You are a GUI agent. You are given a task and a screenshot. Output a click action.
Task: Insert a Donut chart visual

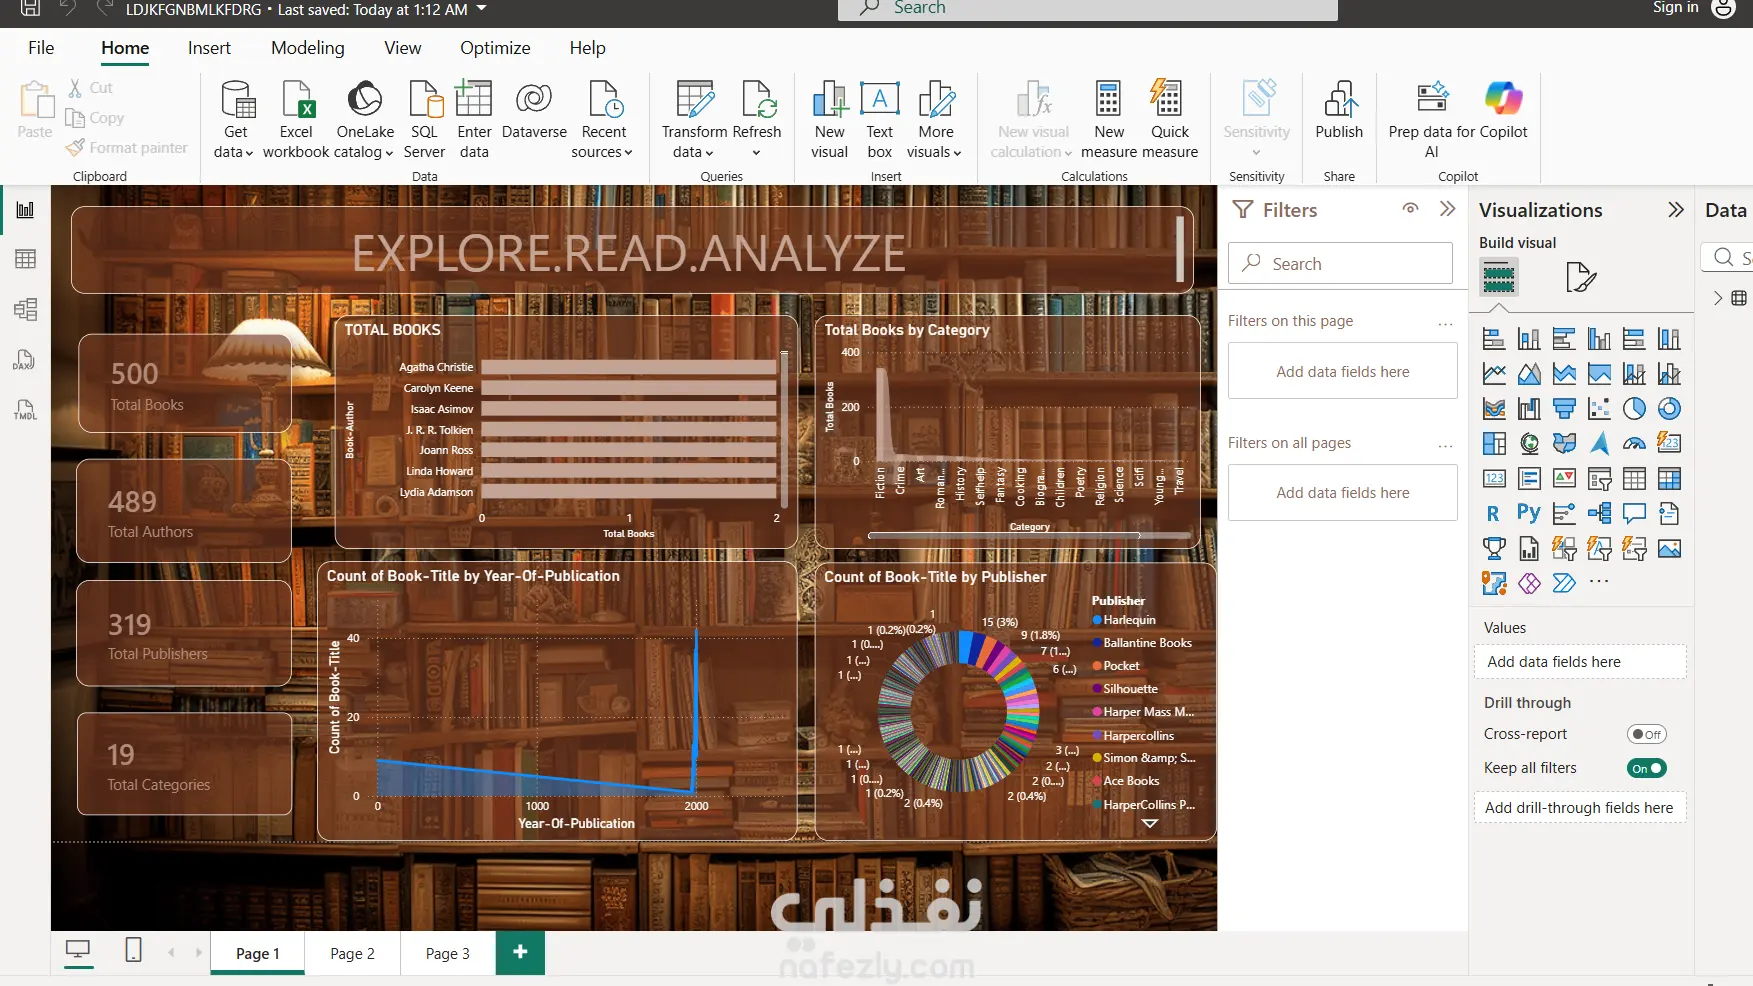pos(1669,409)
